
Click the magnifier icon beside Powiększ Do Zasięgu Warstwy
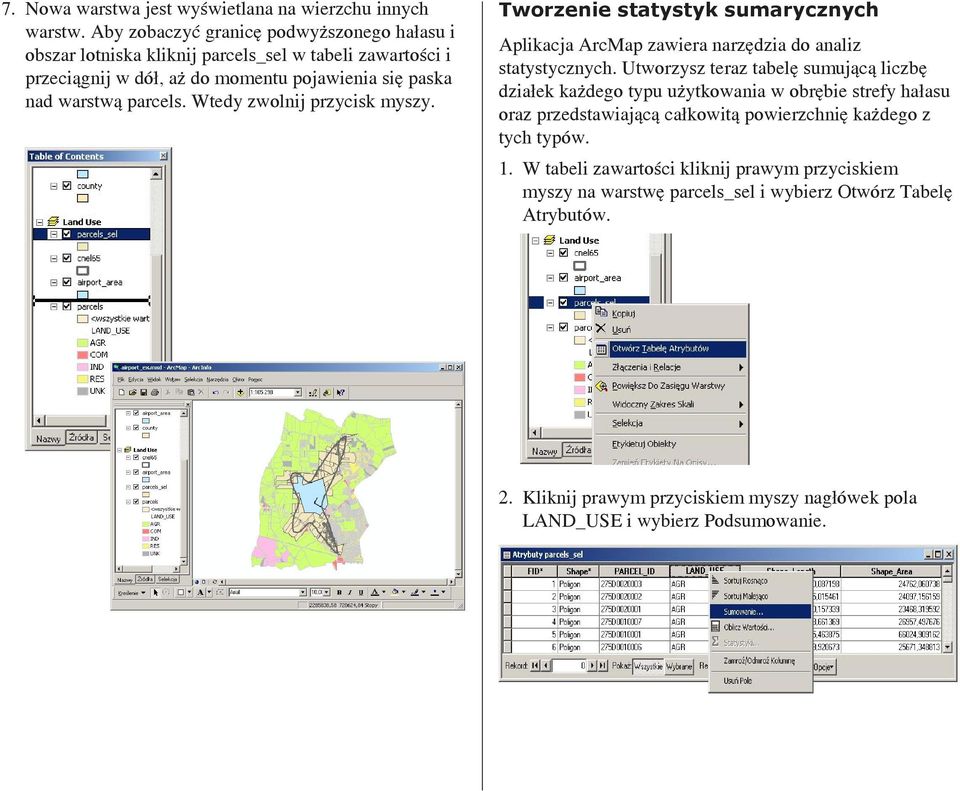click(x=601, y=386)
